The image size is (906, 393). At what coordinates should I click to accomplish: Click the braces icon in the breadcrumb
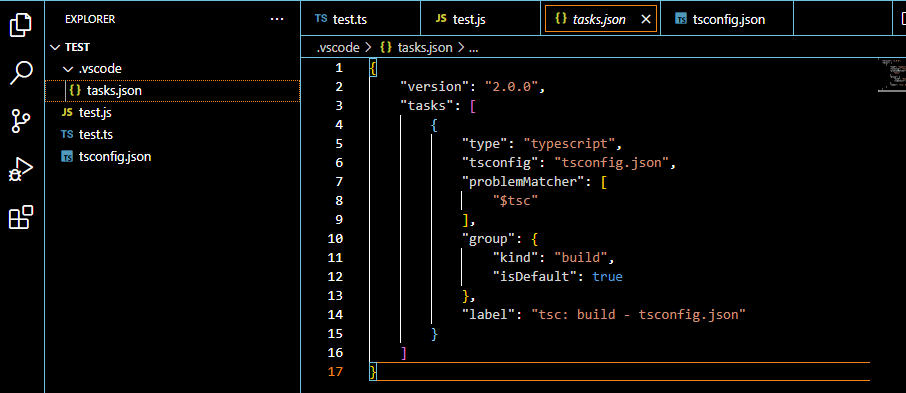tap(386, 48)
